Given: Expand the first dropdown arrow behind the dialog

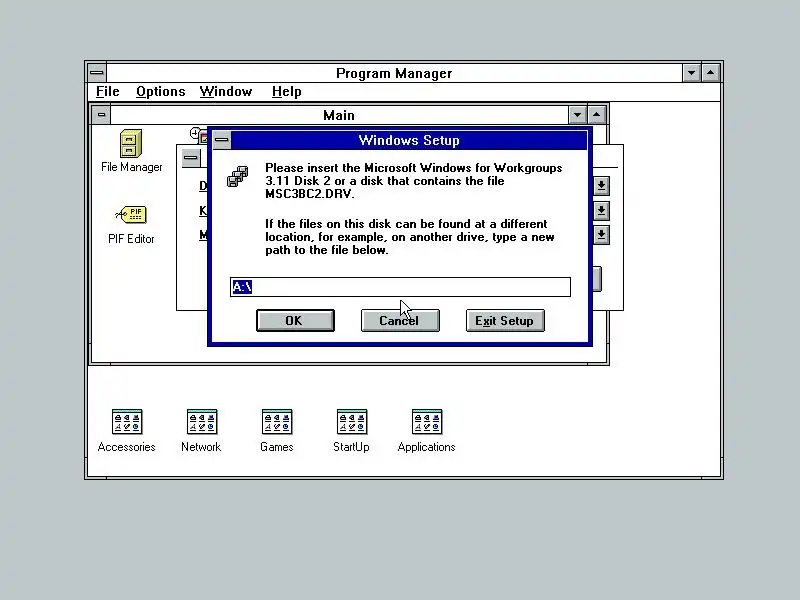Looking at the screenshot, I should pos(602,186).
